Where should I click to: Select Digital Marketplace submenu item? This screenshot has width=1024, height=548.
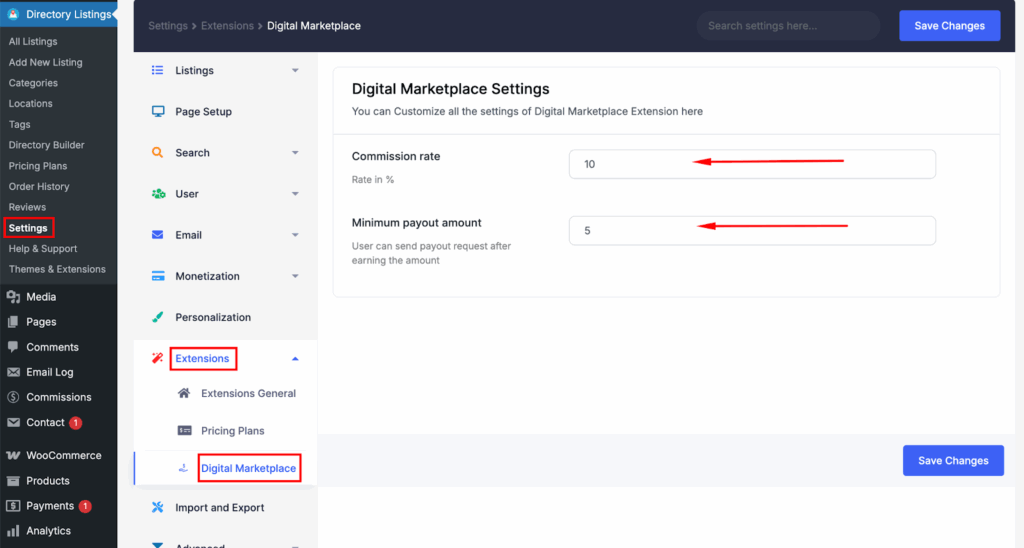pos(248,468)
